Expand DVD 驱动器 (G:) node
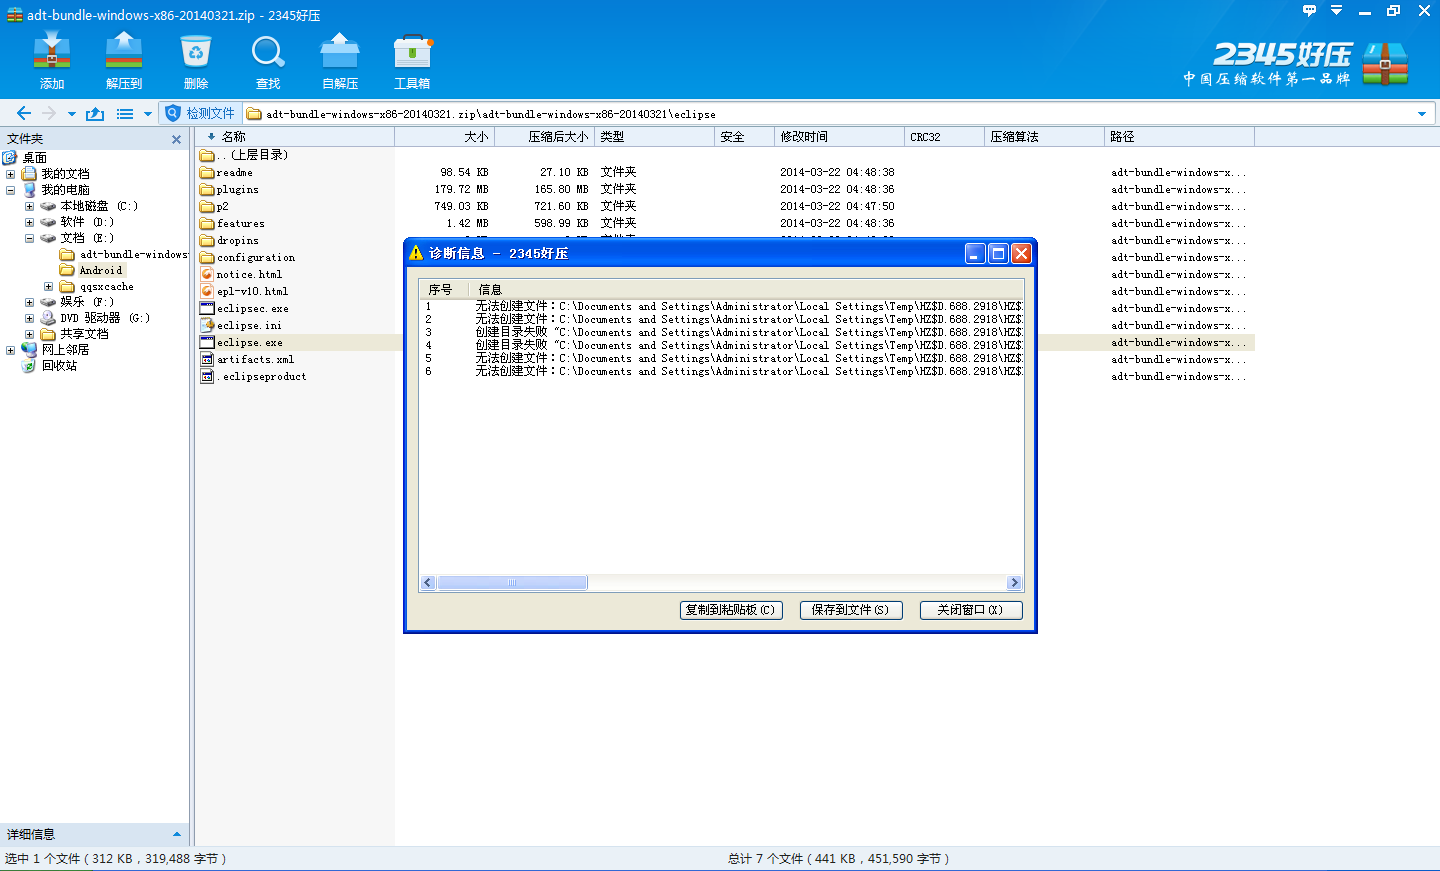Screen dimensions: 1440x871 [x=29, y=318]
